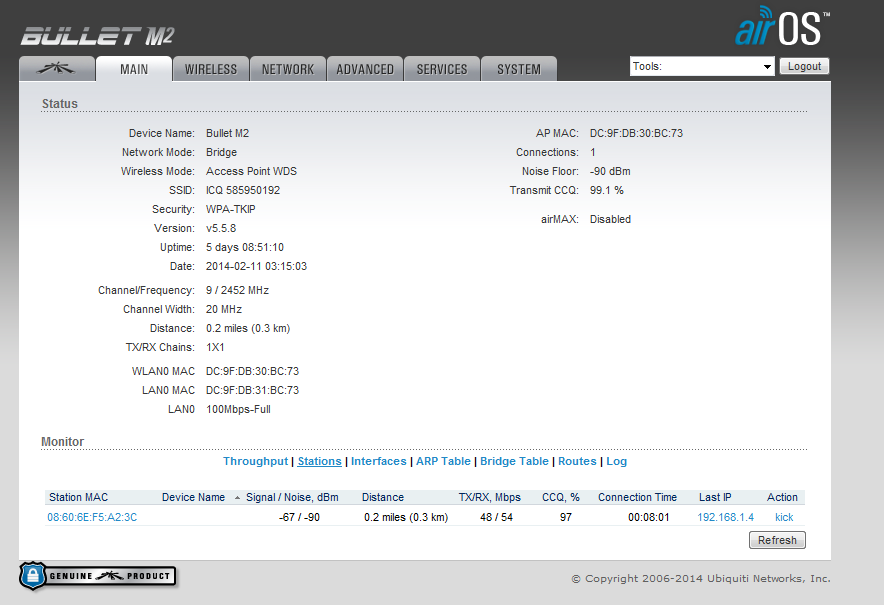
Task: Click station connection time 00:08:01
Action: (648, 517)
